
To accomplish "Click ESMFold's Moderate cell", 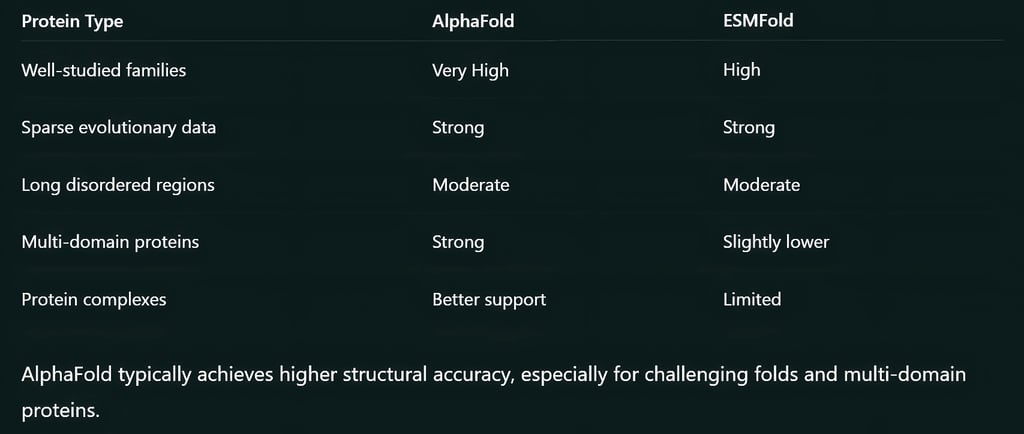I will coord(761,185).
